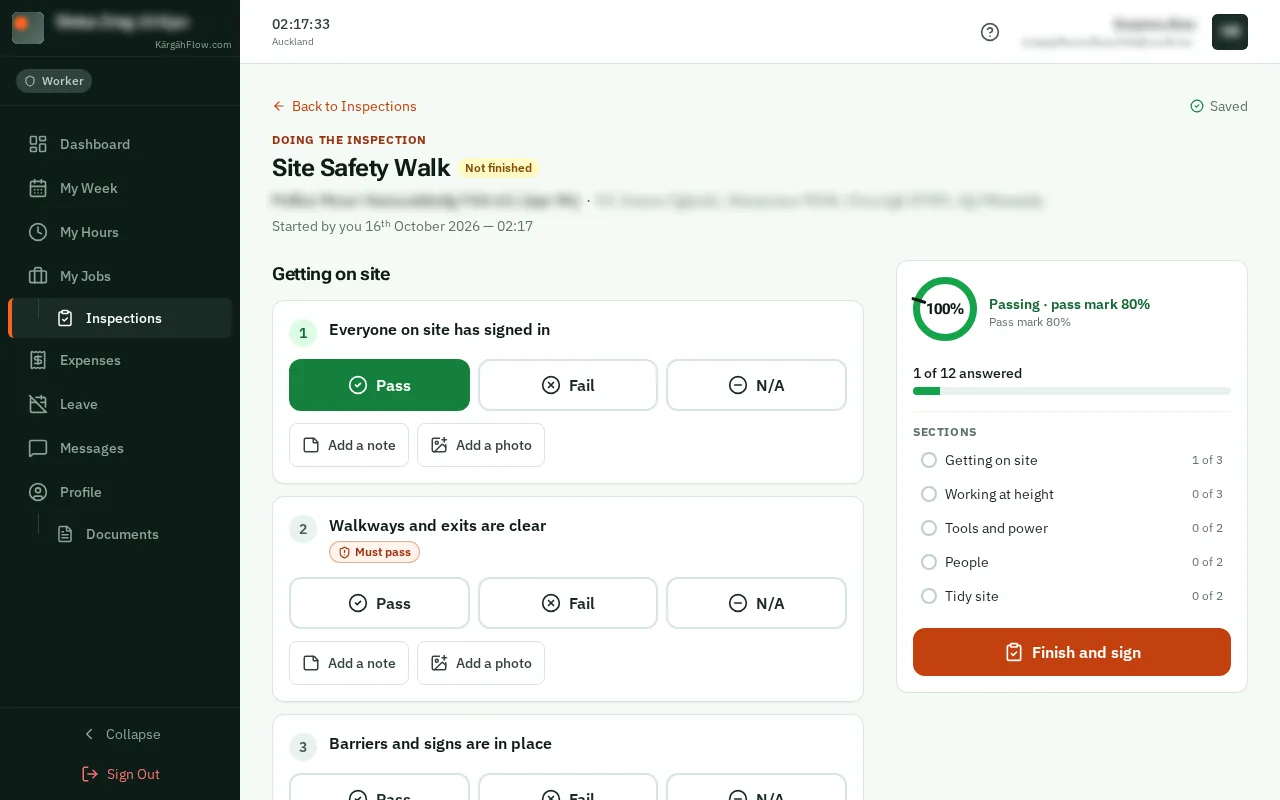Open the help question mark icon
Image resolution: width=1280 pixels, height=800 pixels.
pyautogui.click(x=990, y=32)
